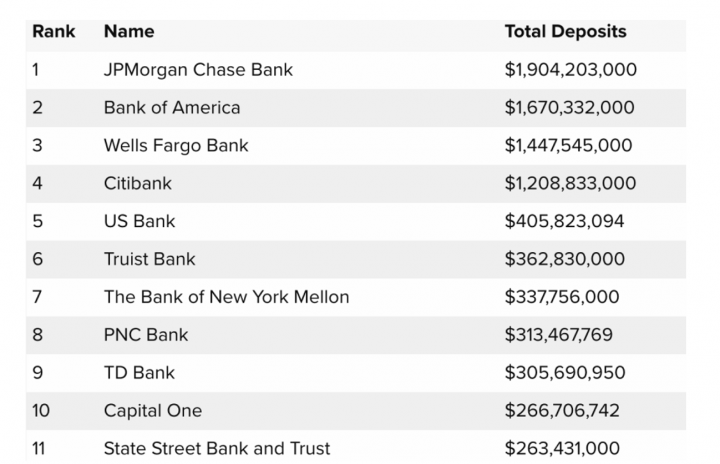Click Truist Bank in the Name column
The image size is (720, 464).
point(150,259)
